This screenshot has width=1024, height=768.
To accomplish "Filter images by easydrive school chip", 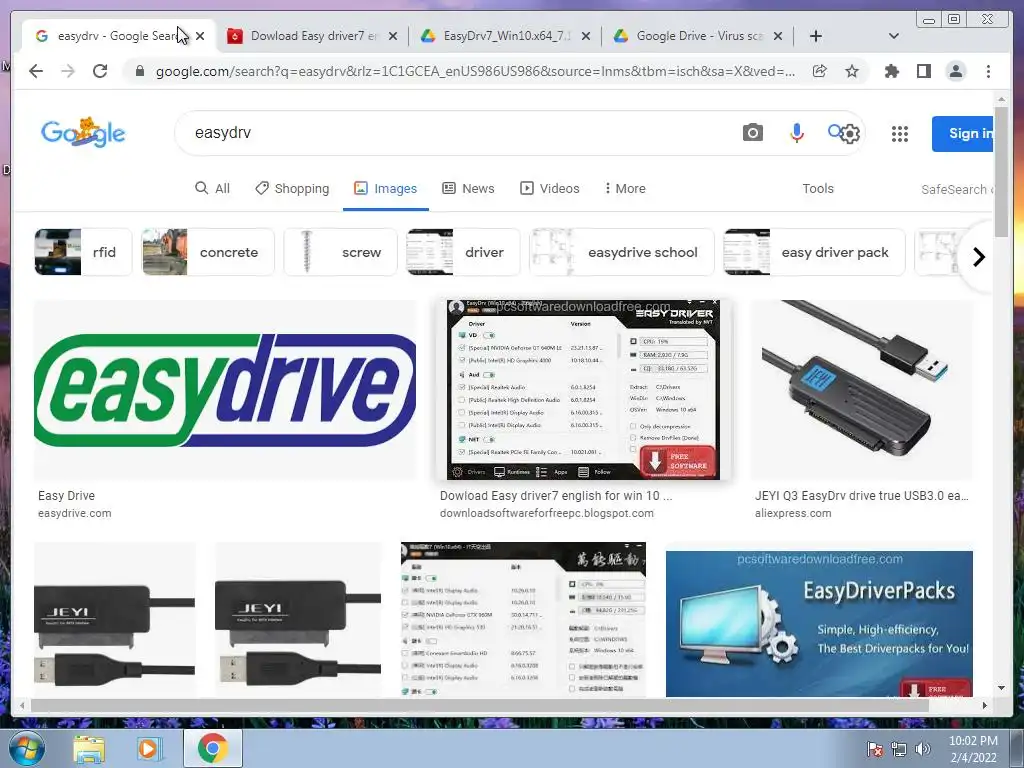I will click(622, 252).
